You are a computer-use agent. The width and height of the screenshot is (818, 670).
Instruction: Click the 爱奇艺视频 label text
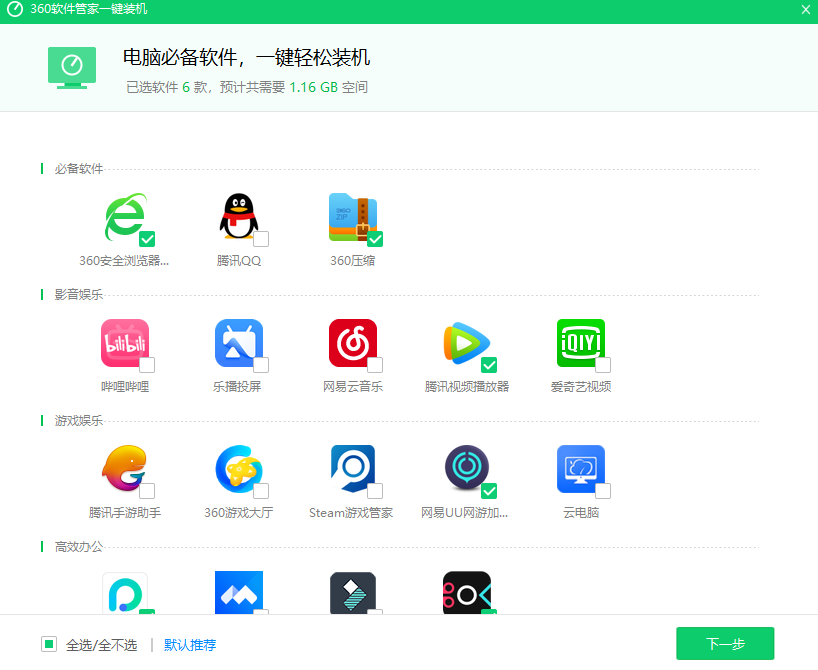coord(581,387)
